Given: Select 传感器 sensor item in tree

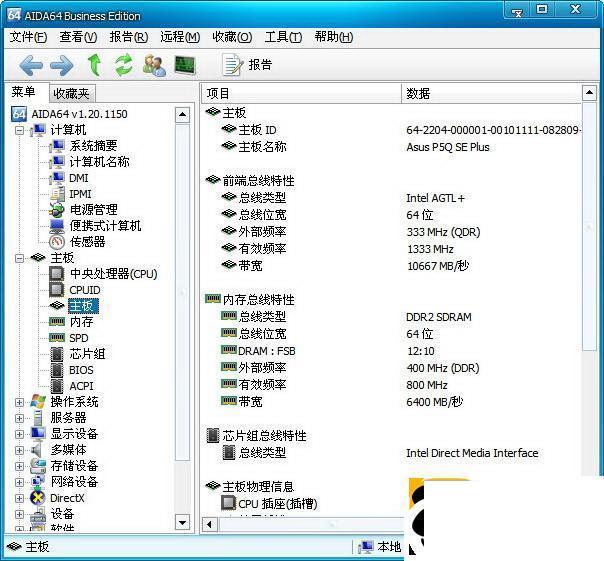Looking at the screenshot, I should (87, 242).
